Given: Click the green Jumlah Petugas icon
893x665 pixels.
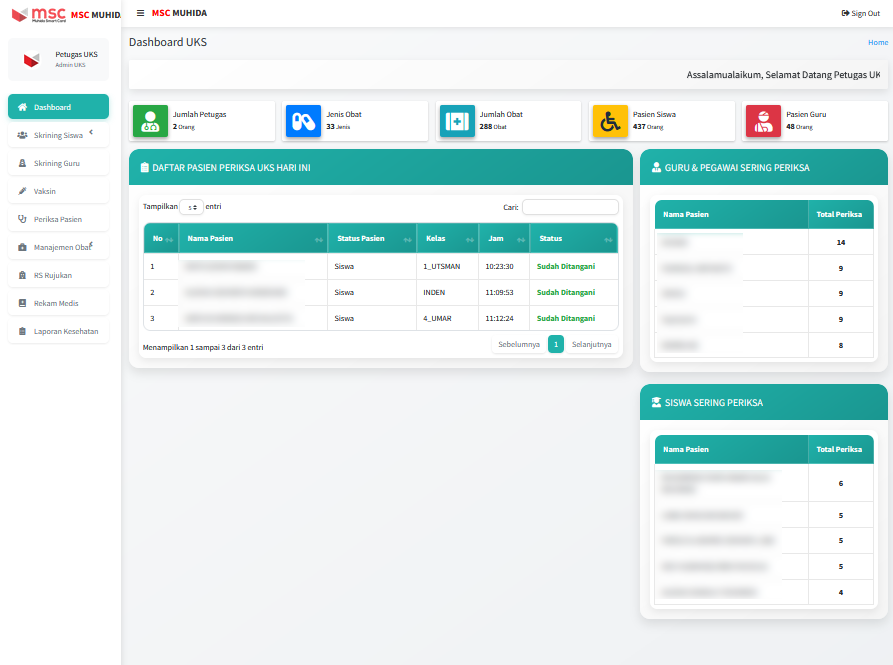Looking at the screenshot, I should (151, 121).
